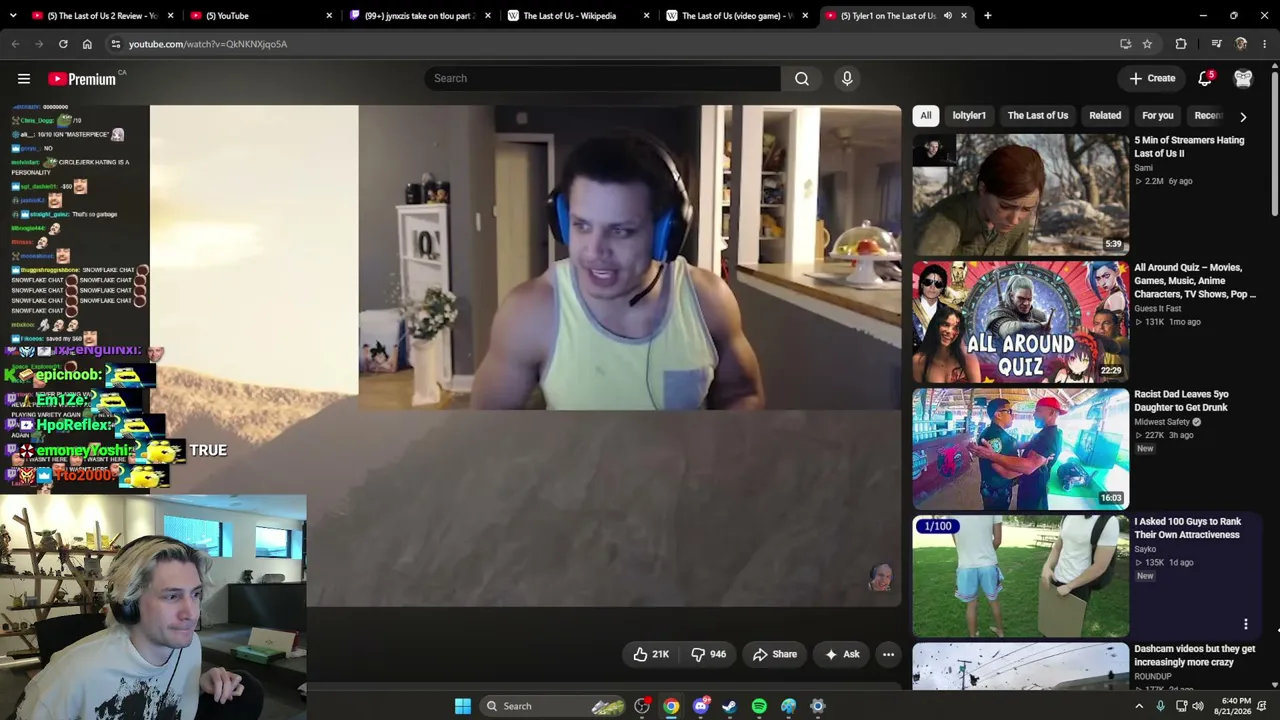This screenshot has height=720, width=1280.
Task: Open the All Around Quiz thumbnail
Action: [x=1020, y=322]
